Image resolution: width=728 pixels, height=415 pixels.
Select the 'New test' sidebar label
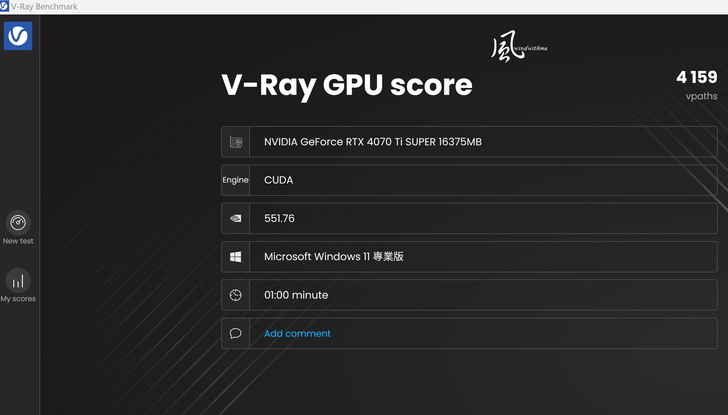coord(18,241)
